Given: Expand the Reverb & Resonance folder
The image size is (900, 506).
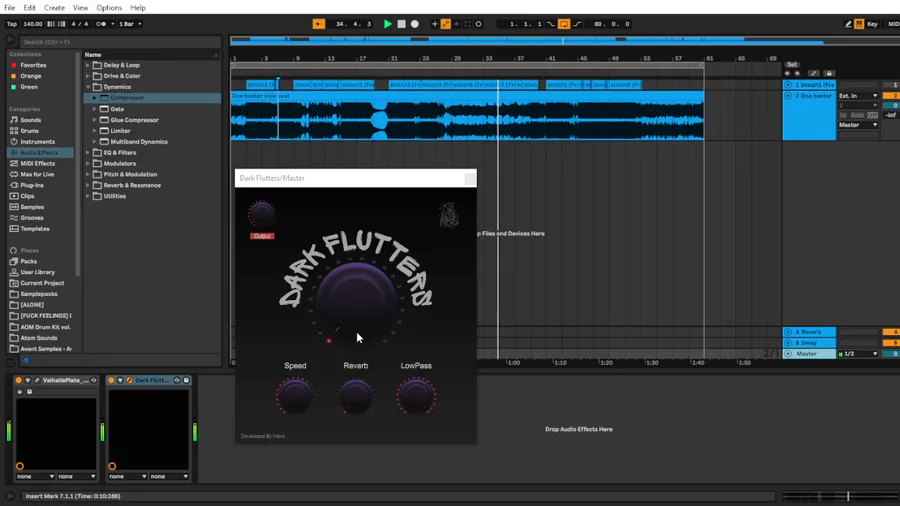Looking at the screenshot, I should (88, 185).
